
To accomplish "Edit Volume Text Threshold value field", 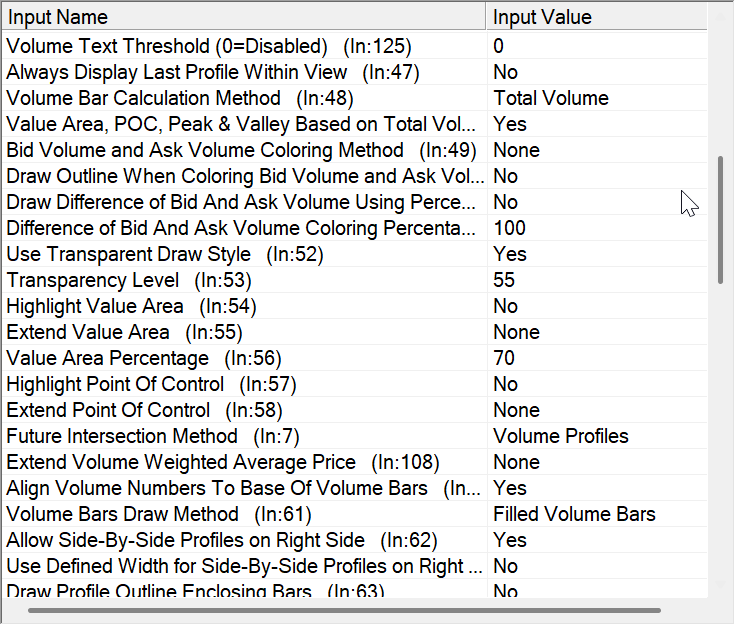I will [597, 46].
